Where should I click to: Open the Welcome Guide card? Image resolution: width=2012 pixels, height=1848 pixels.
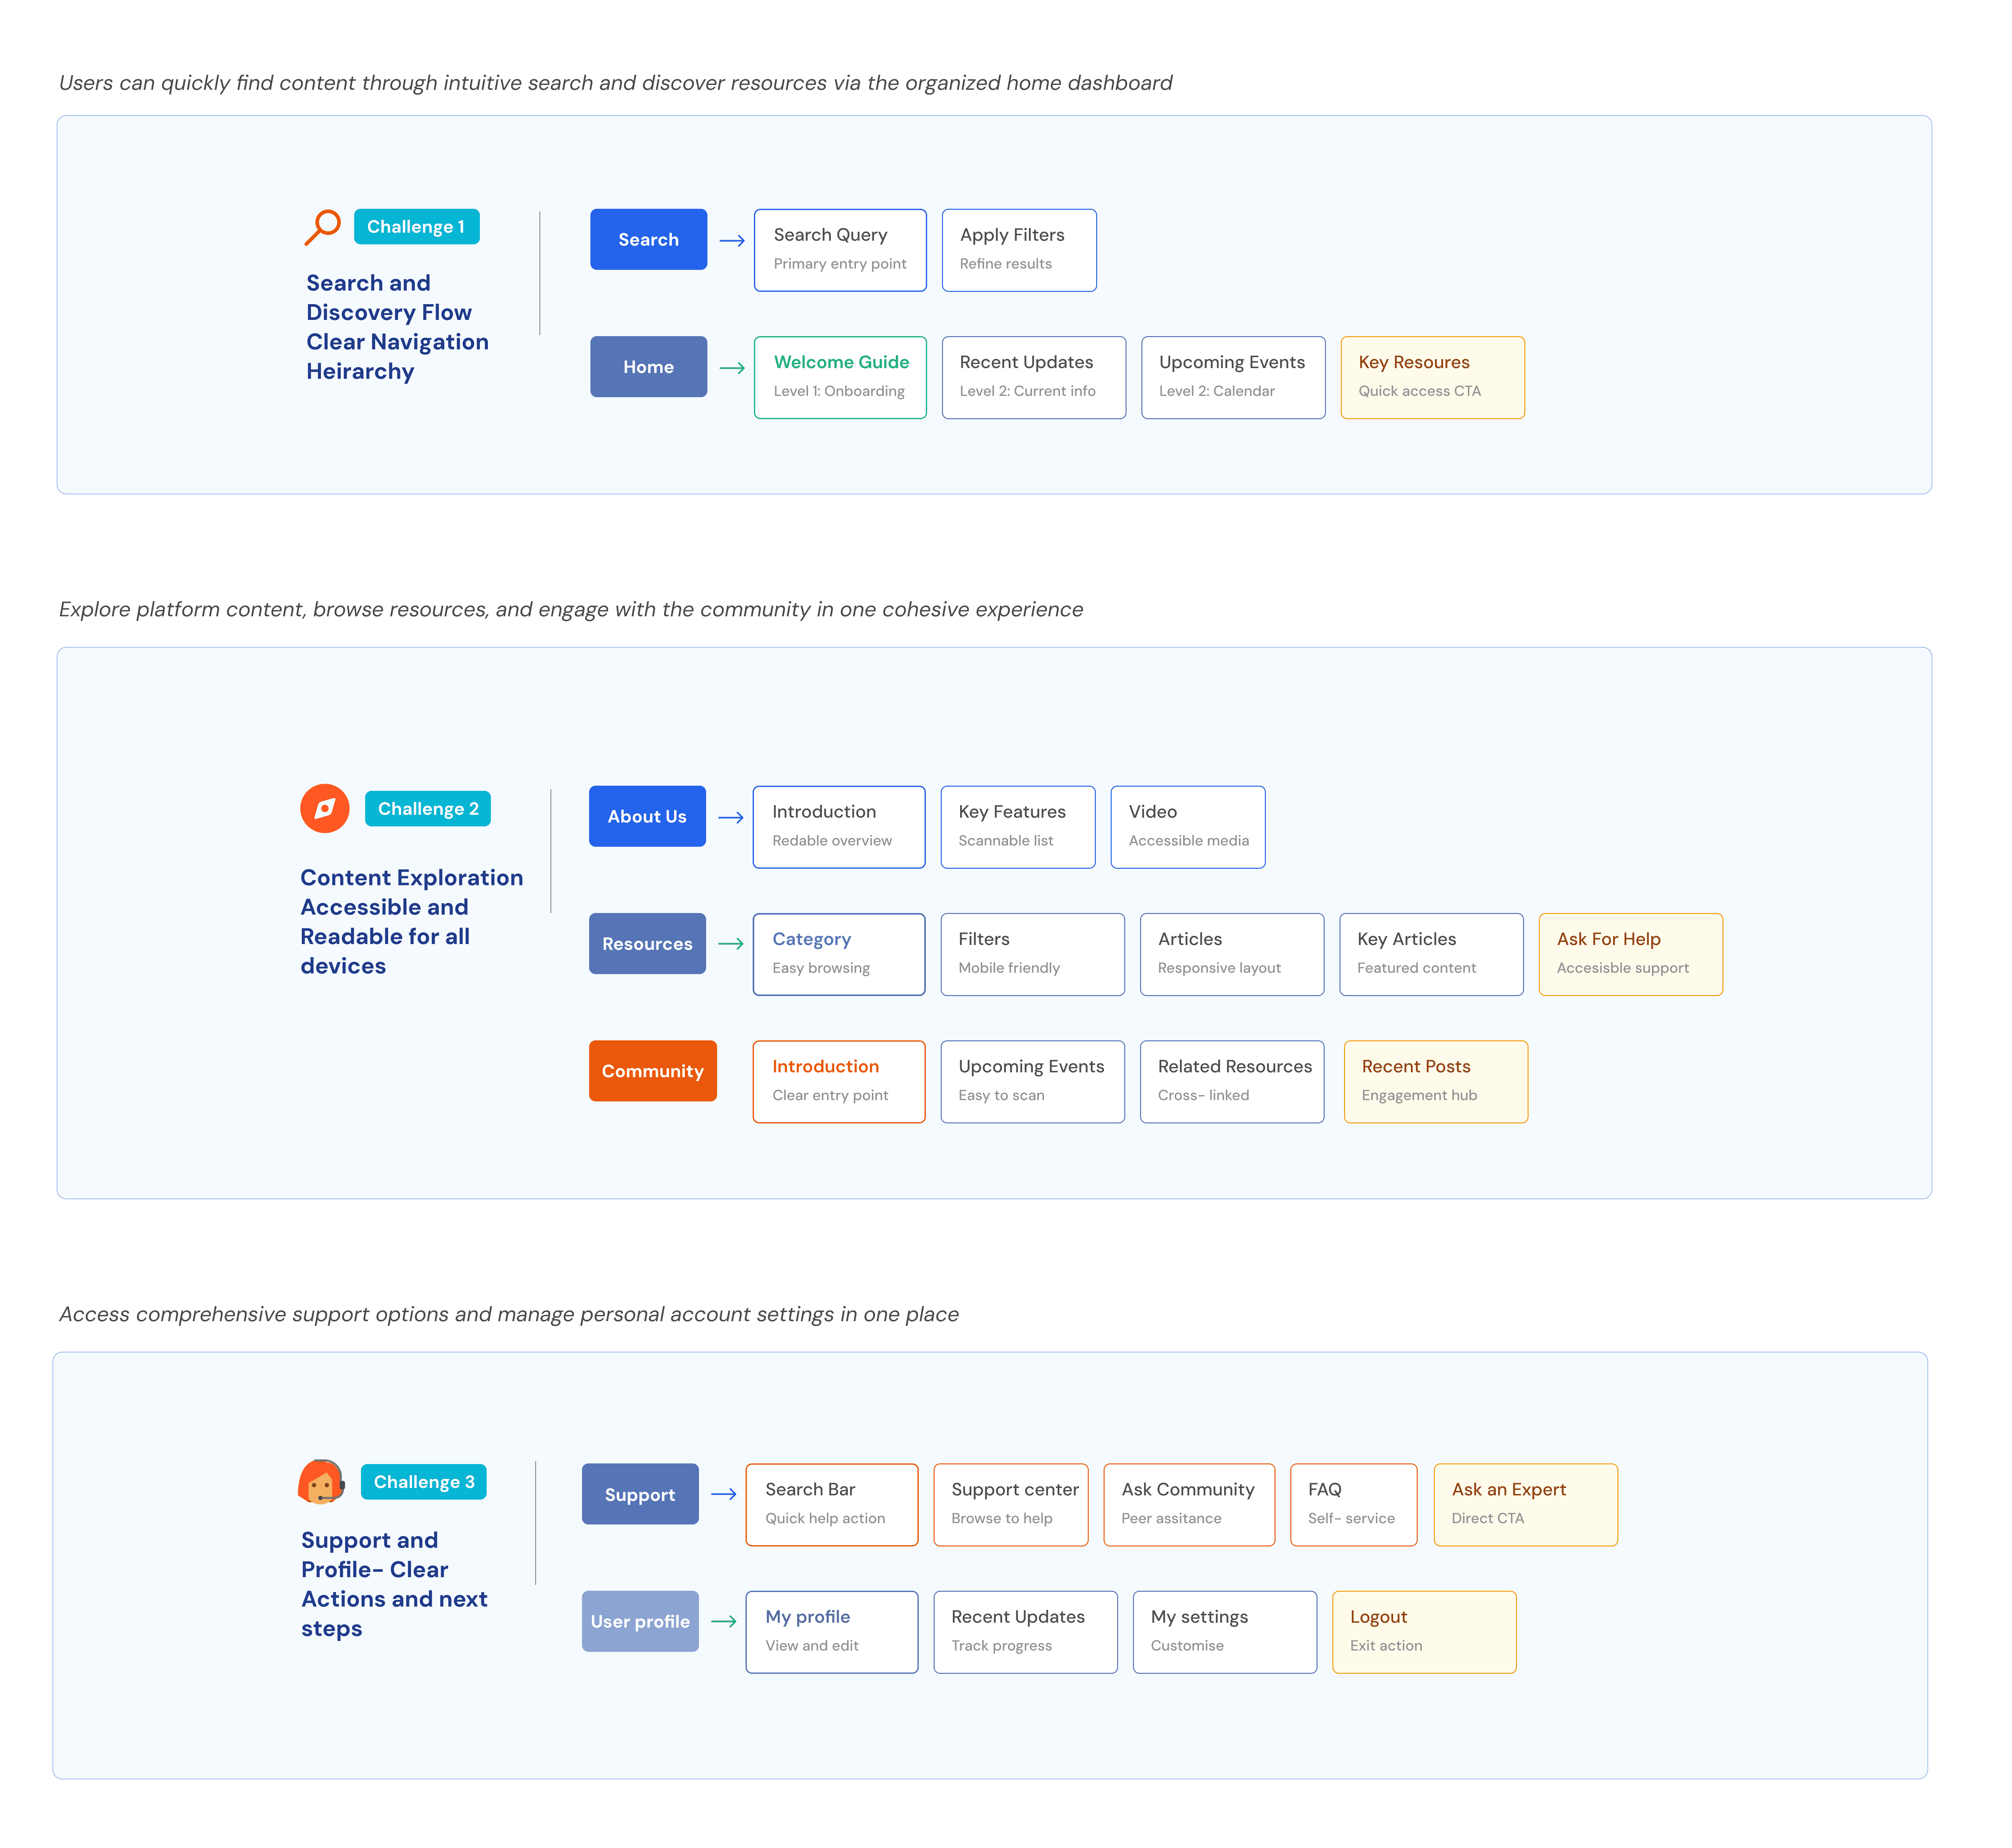[840, 377]
